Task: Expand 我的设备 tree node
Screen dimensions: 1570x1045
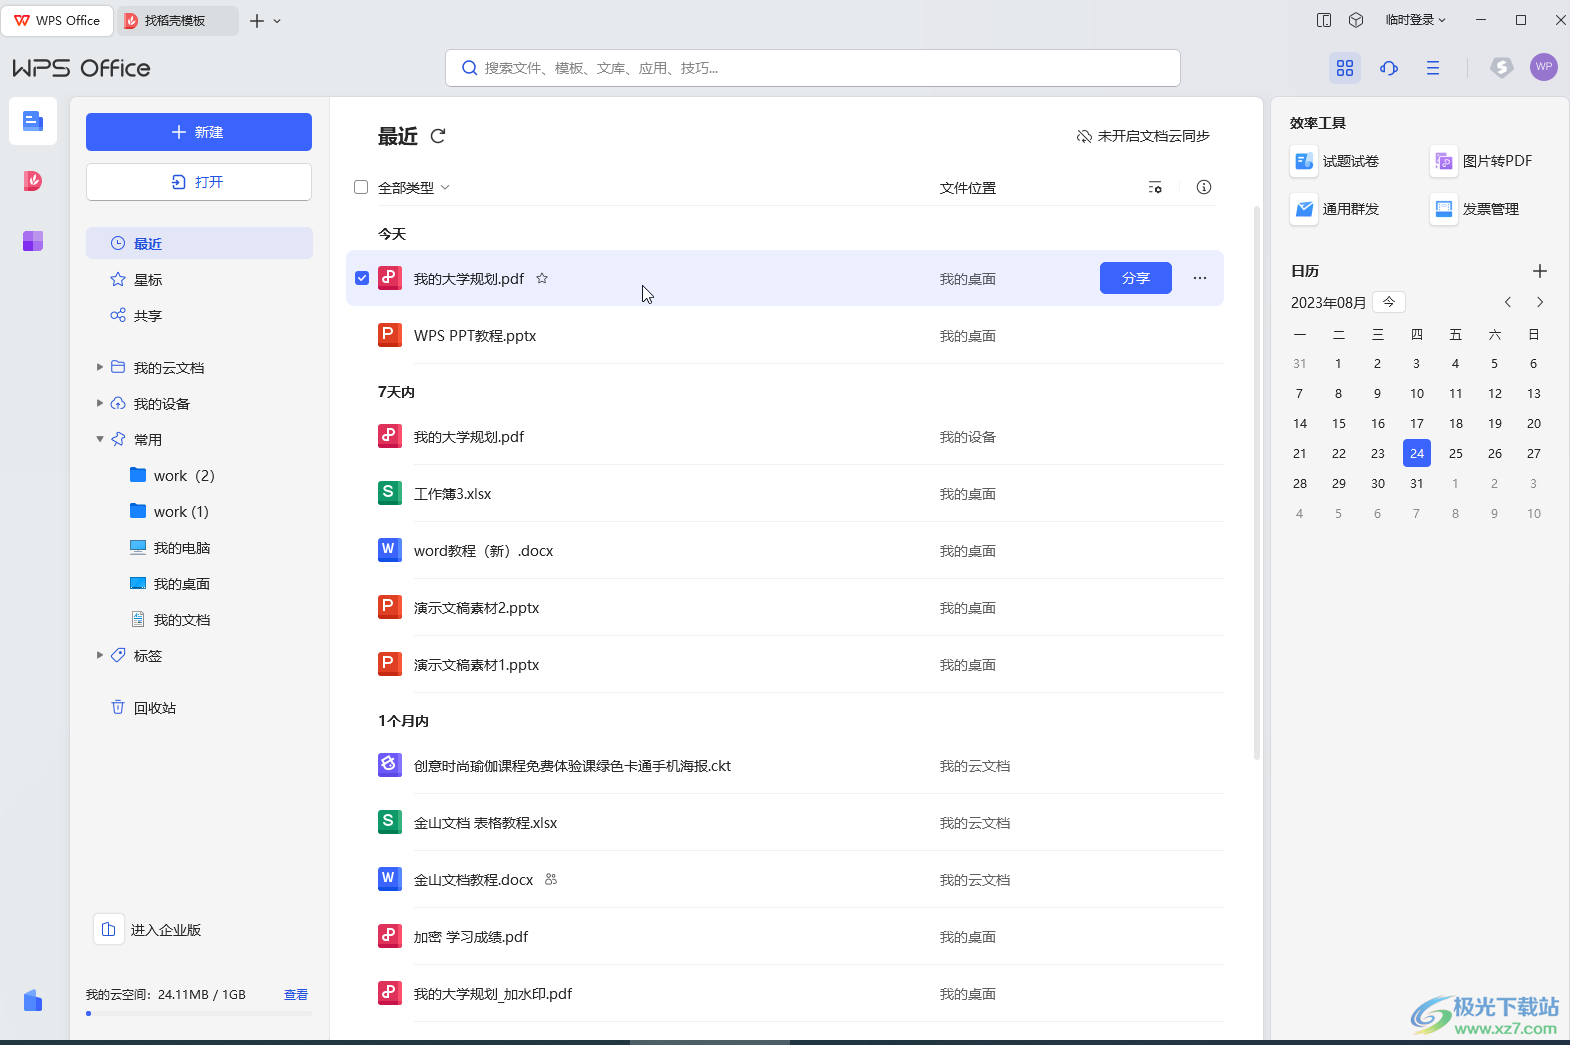Action: point(100,403)
